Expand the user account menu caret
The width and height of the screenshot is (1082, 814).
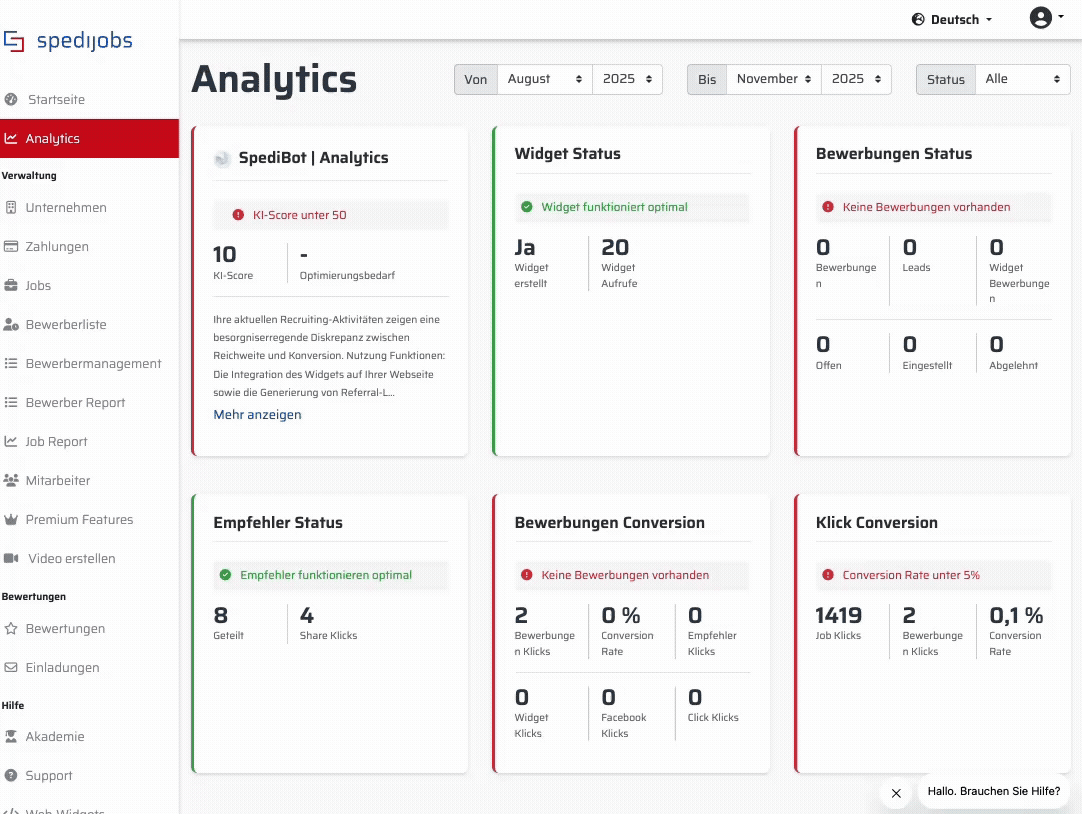coord(1061,17)
